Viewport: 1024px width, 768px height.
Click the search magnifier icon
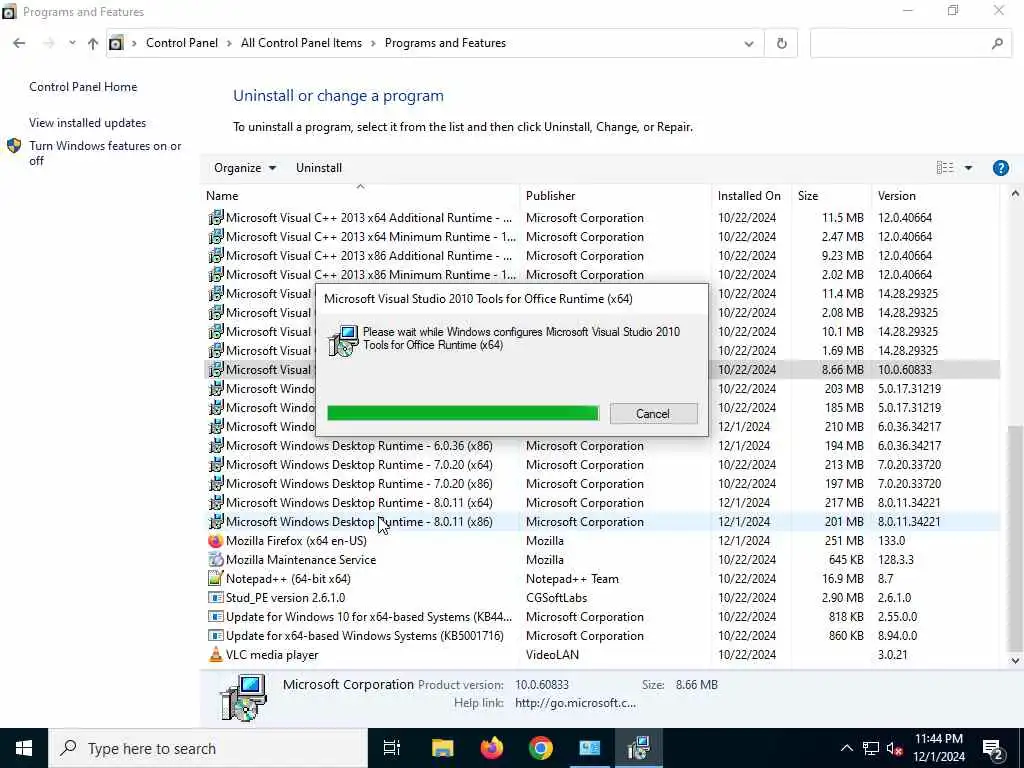(997, 43)
